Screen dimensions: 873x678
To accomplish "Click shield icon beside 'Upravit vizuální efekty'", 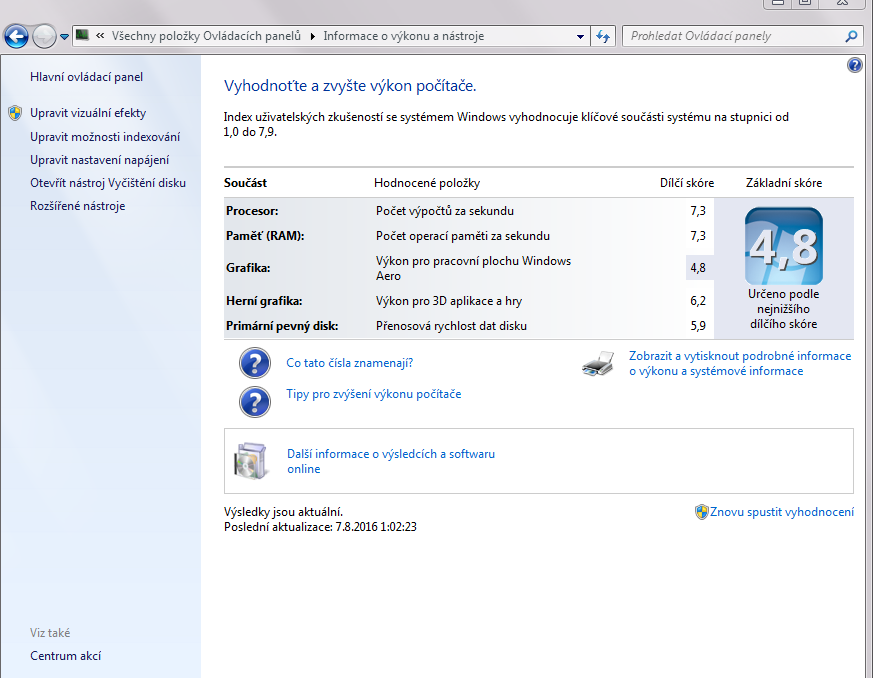I will coord(15,113).
